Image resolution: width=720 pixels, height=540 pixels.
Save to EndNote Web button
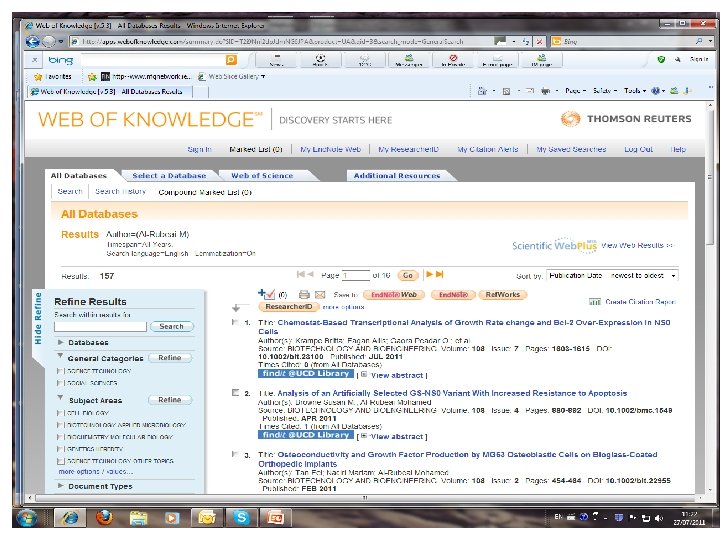[394, 295]
